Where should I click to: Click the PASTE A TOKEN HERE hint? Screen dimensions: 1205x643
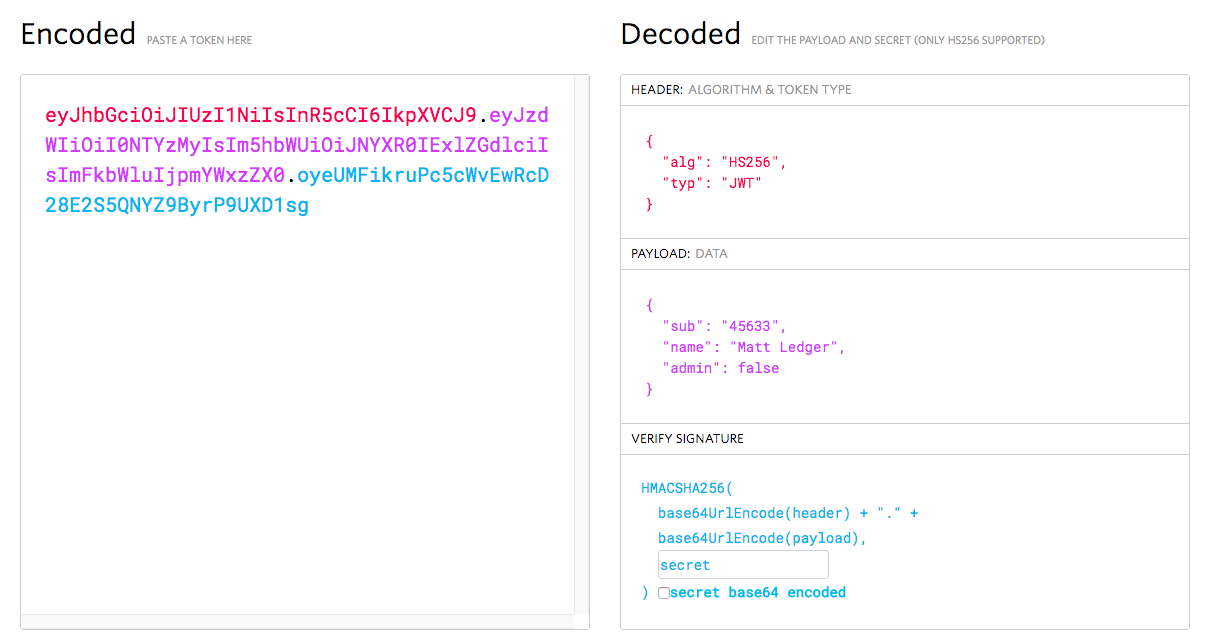point(199,41)
